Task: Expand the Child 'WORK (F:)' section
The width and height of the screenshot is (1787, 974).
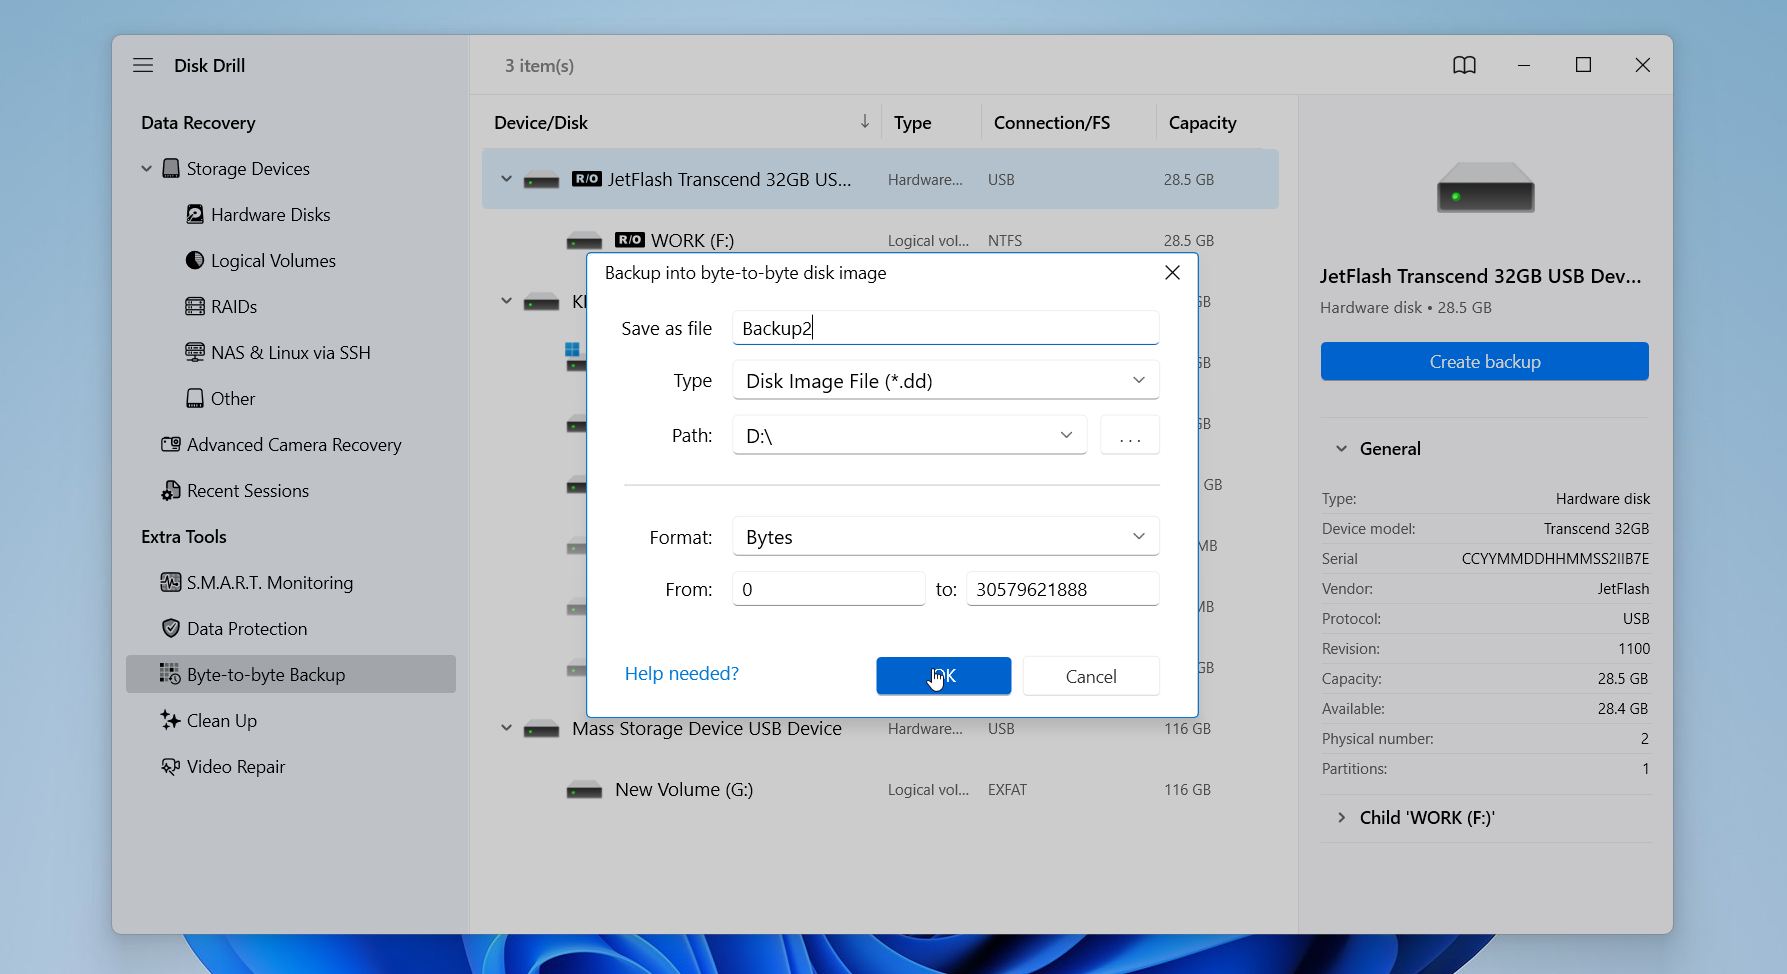Action: (1341, 818)
